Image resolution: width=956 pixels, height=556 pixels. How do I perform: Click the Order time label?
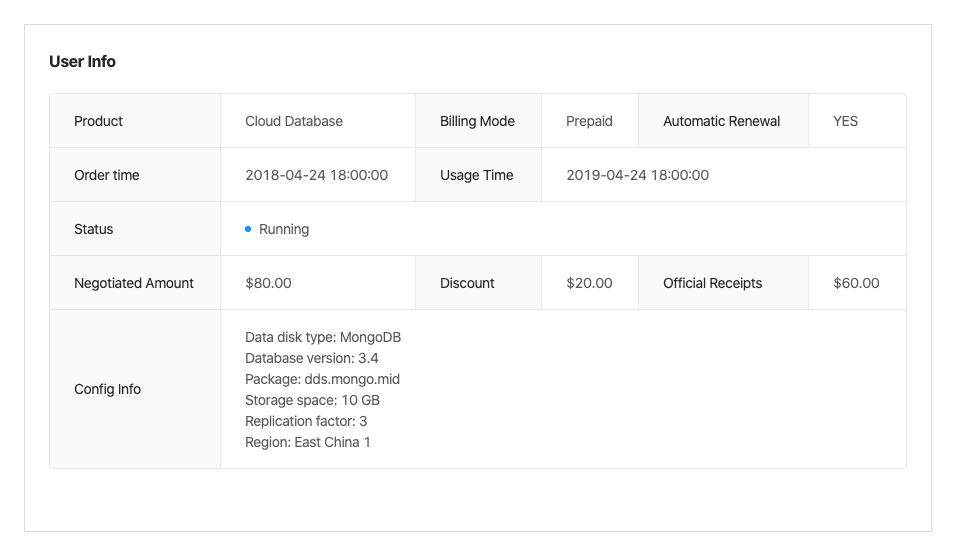(107, 175)
